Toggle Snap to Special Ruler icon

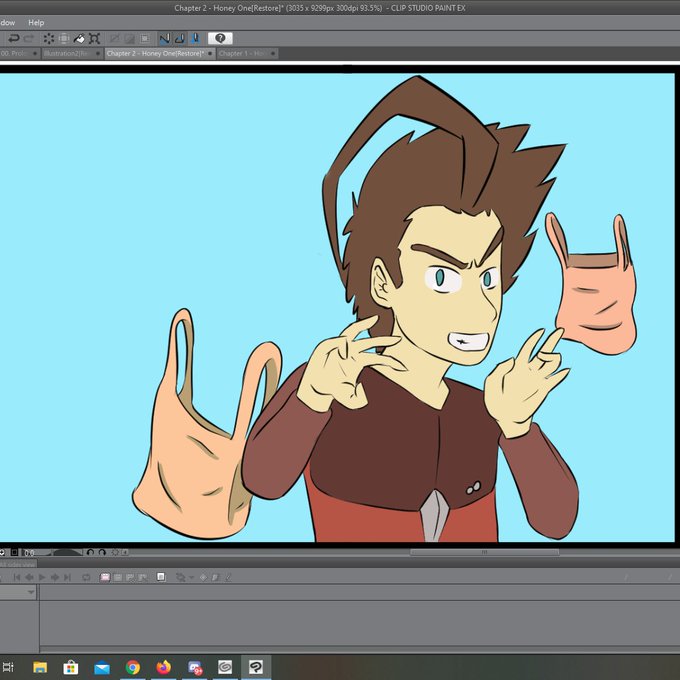point(180,39)
